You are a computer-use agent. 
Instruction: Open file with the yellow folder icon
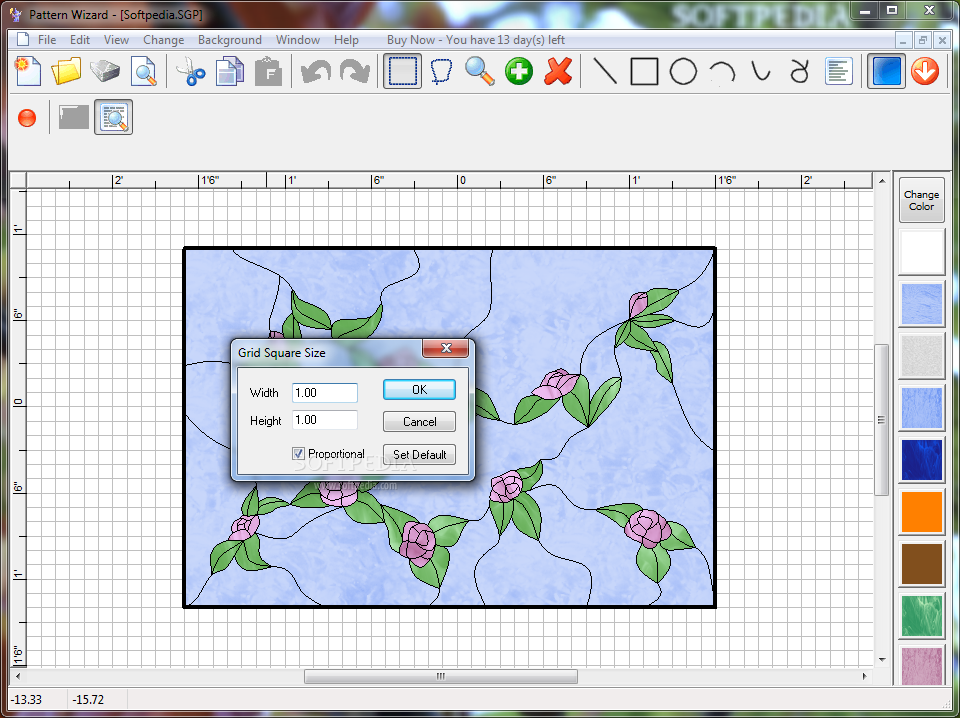tap(66, 71)
